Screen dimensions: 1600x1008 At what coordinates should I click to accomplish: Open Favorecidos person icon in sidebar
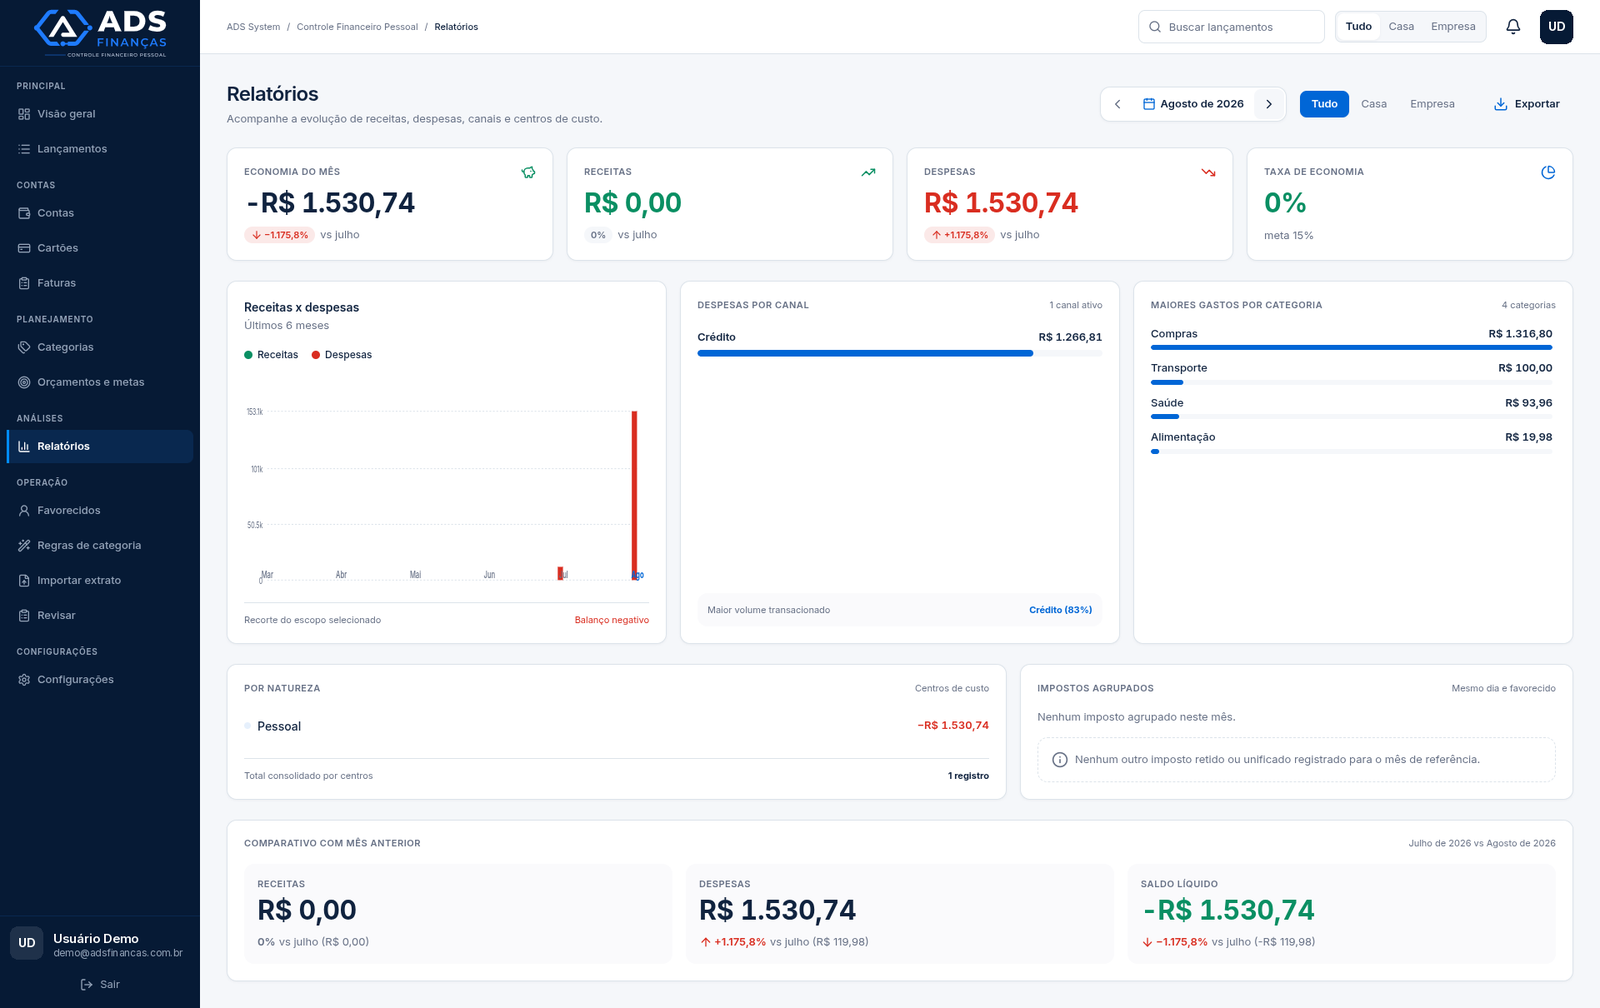click(24, 510)
